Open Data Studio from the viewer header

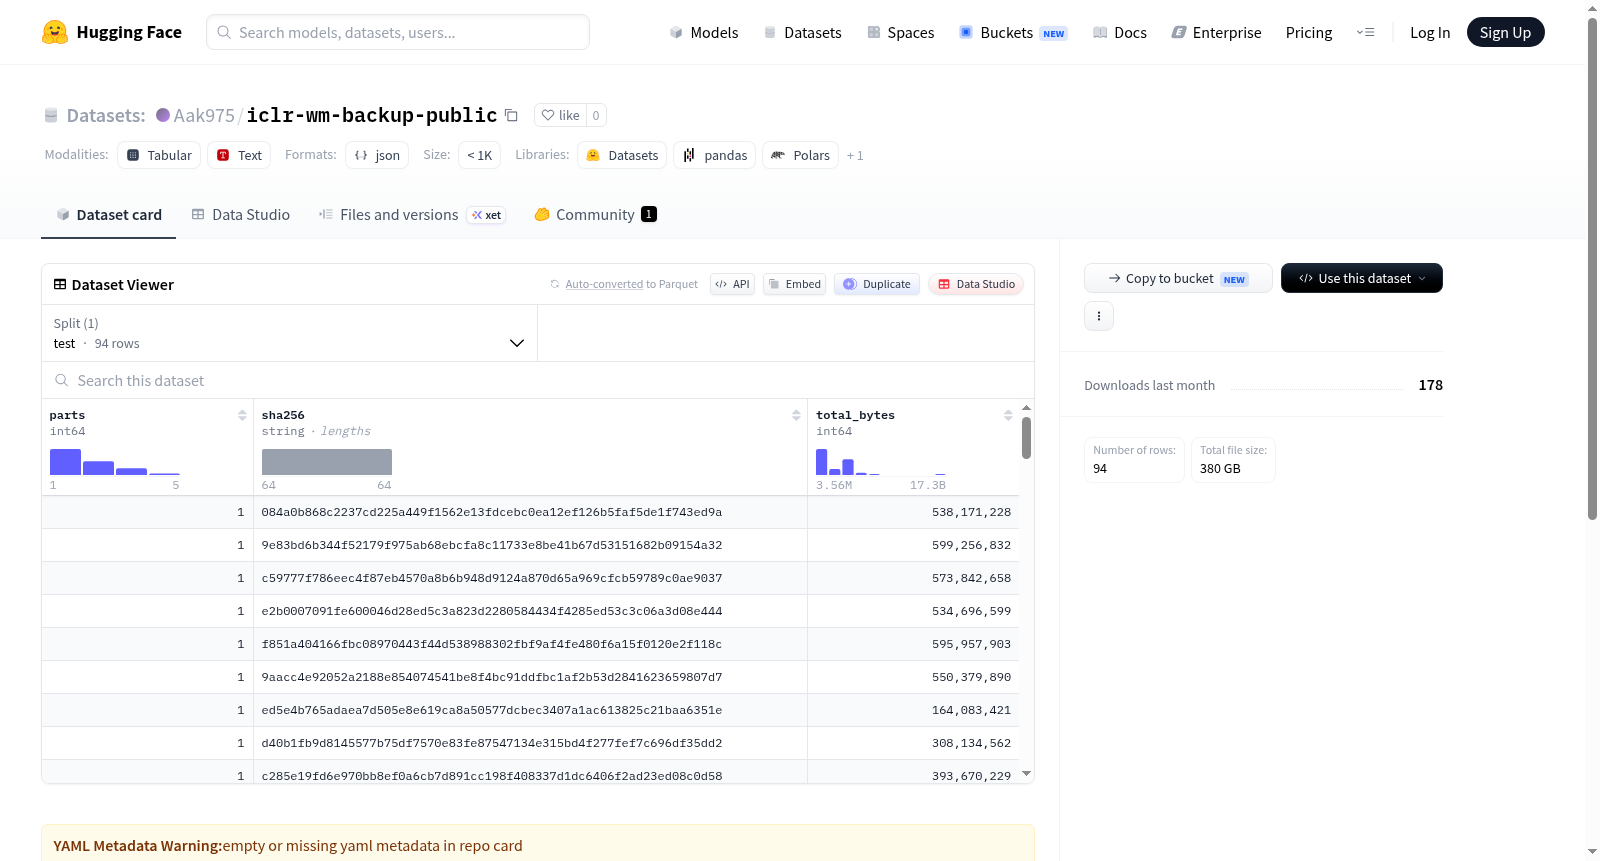976,284
